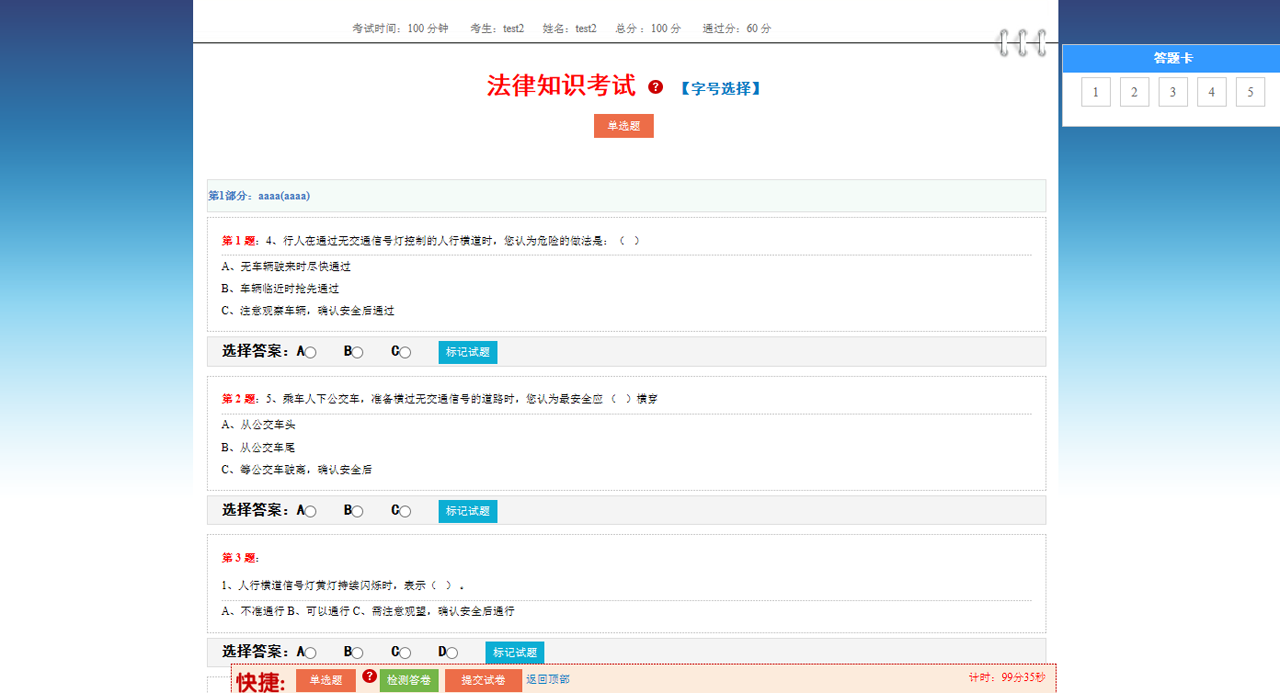The image size is (1280, 693).
Task: Mark question 3 with 标记试题 button
Action: pyautogui.click(x=514, y=652)
